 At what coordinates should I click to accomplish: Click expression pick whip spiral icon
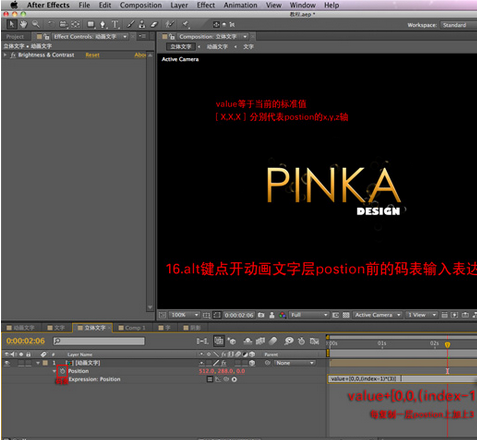click(226, 379)
